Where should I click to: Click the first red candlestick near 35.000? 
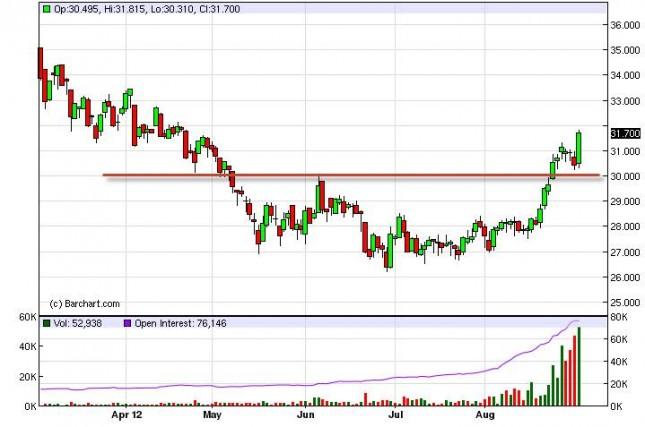[x=40, y=63]
